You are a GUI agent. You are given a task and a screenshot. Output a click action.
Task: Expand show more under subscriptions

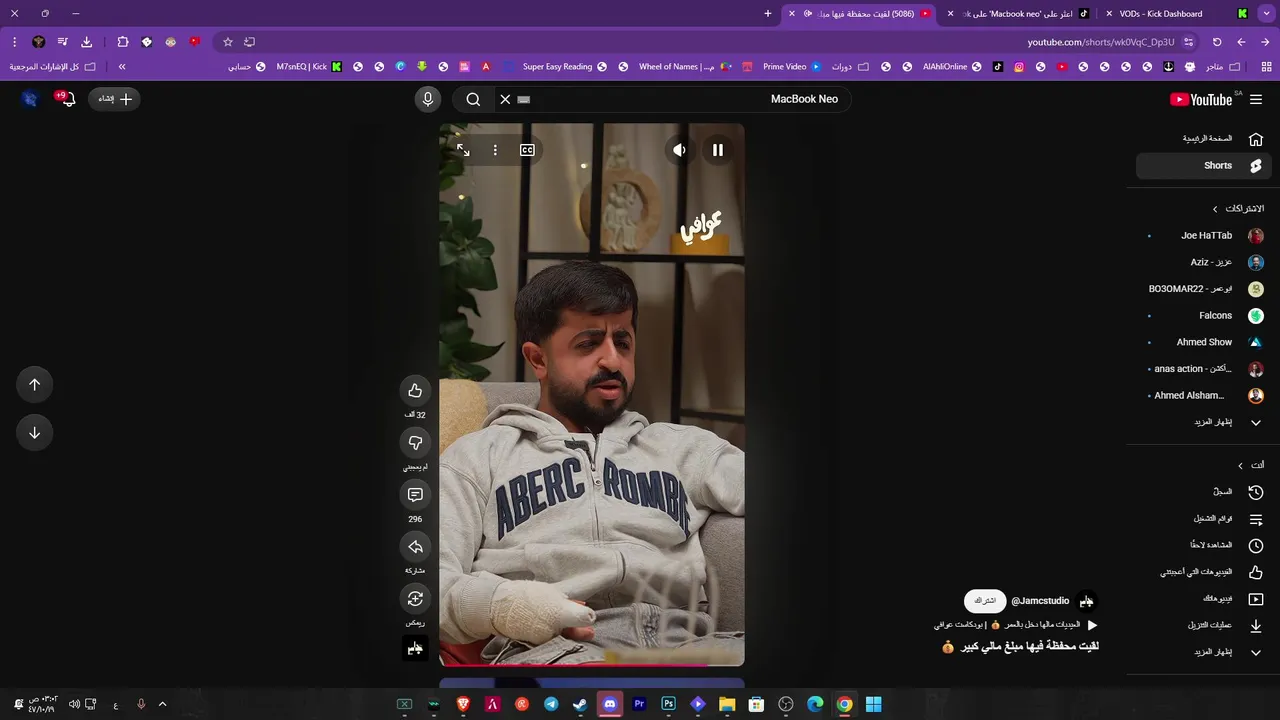click(1203, 422)
